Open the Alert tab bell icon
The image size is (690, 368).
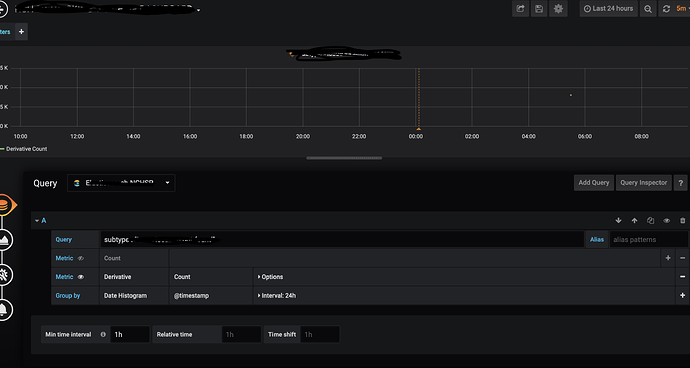(x=4, y=310)
